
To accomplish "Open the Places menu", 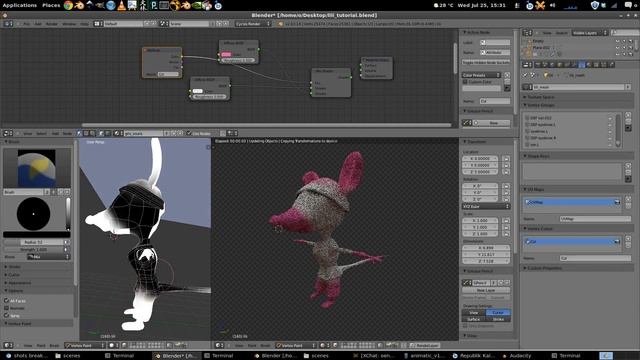I will [x=51, y=5].
